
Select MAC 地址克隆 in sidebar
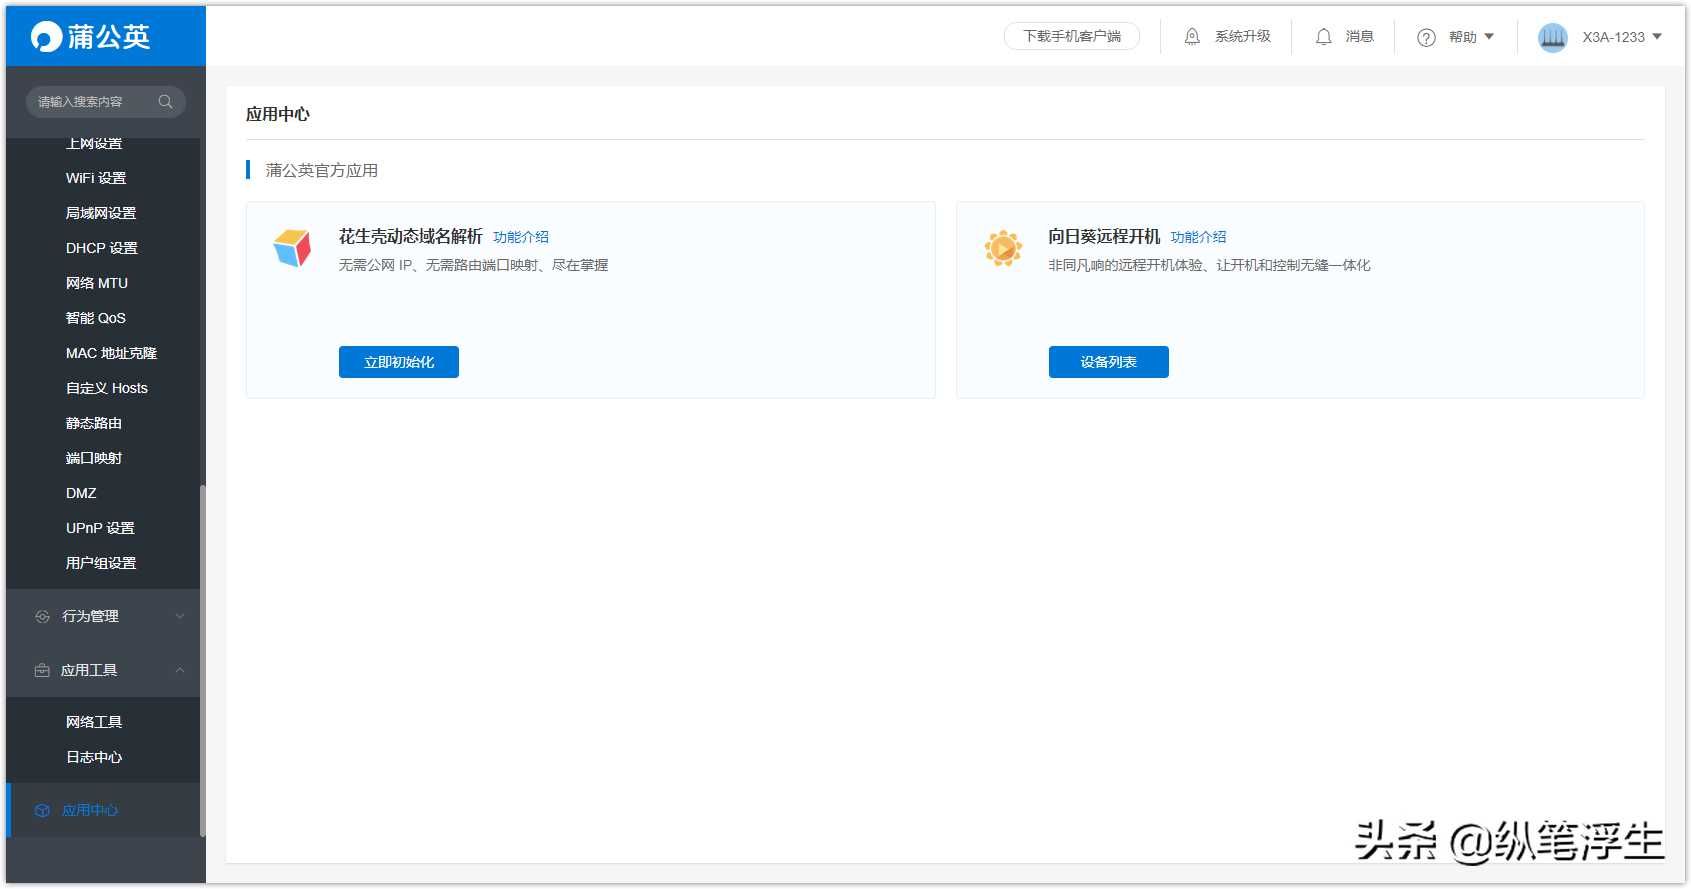(x=111, y=353)
